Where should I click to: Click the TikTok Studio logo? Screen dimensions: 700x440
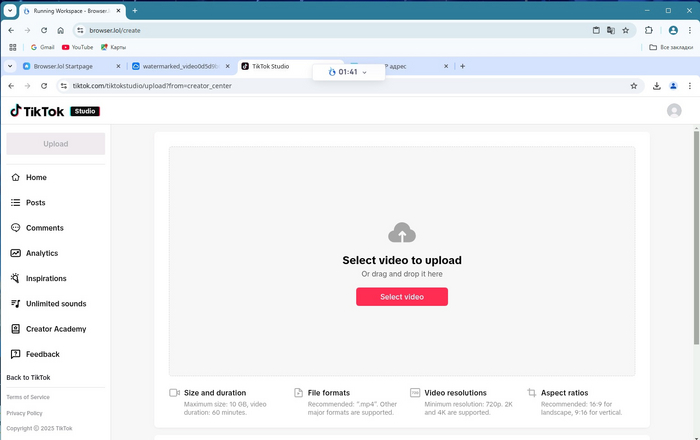(x=55, y=111)
